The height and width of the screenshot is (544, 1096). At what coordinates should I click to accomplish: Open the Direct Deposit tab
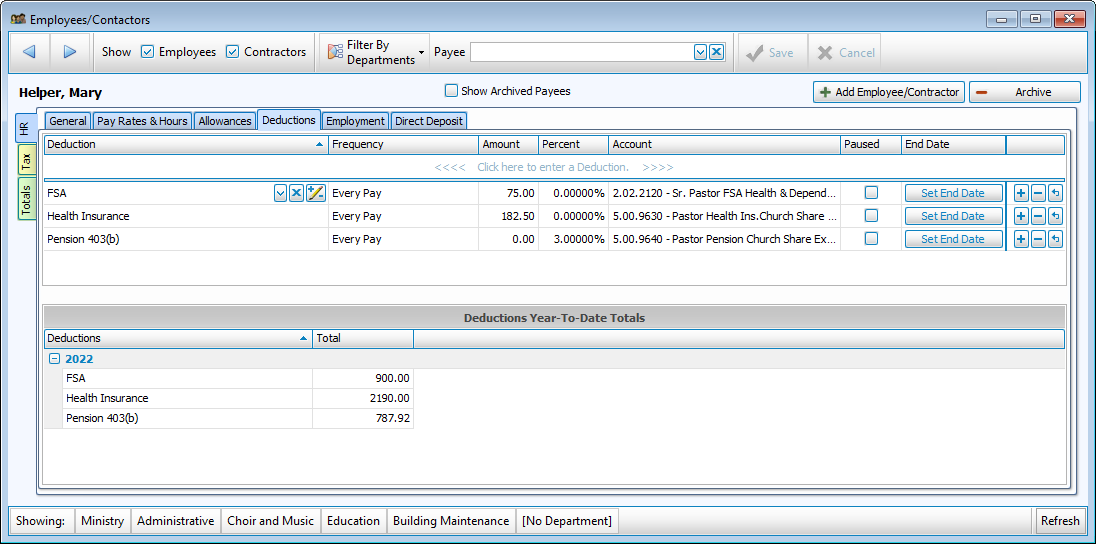(x=429, y=121)
